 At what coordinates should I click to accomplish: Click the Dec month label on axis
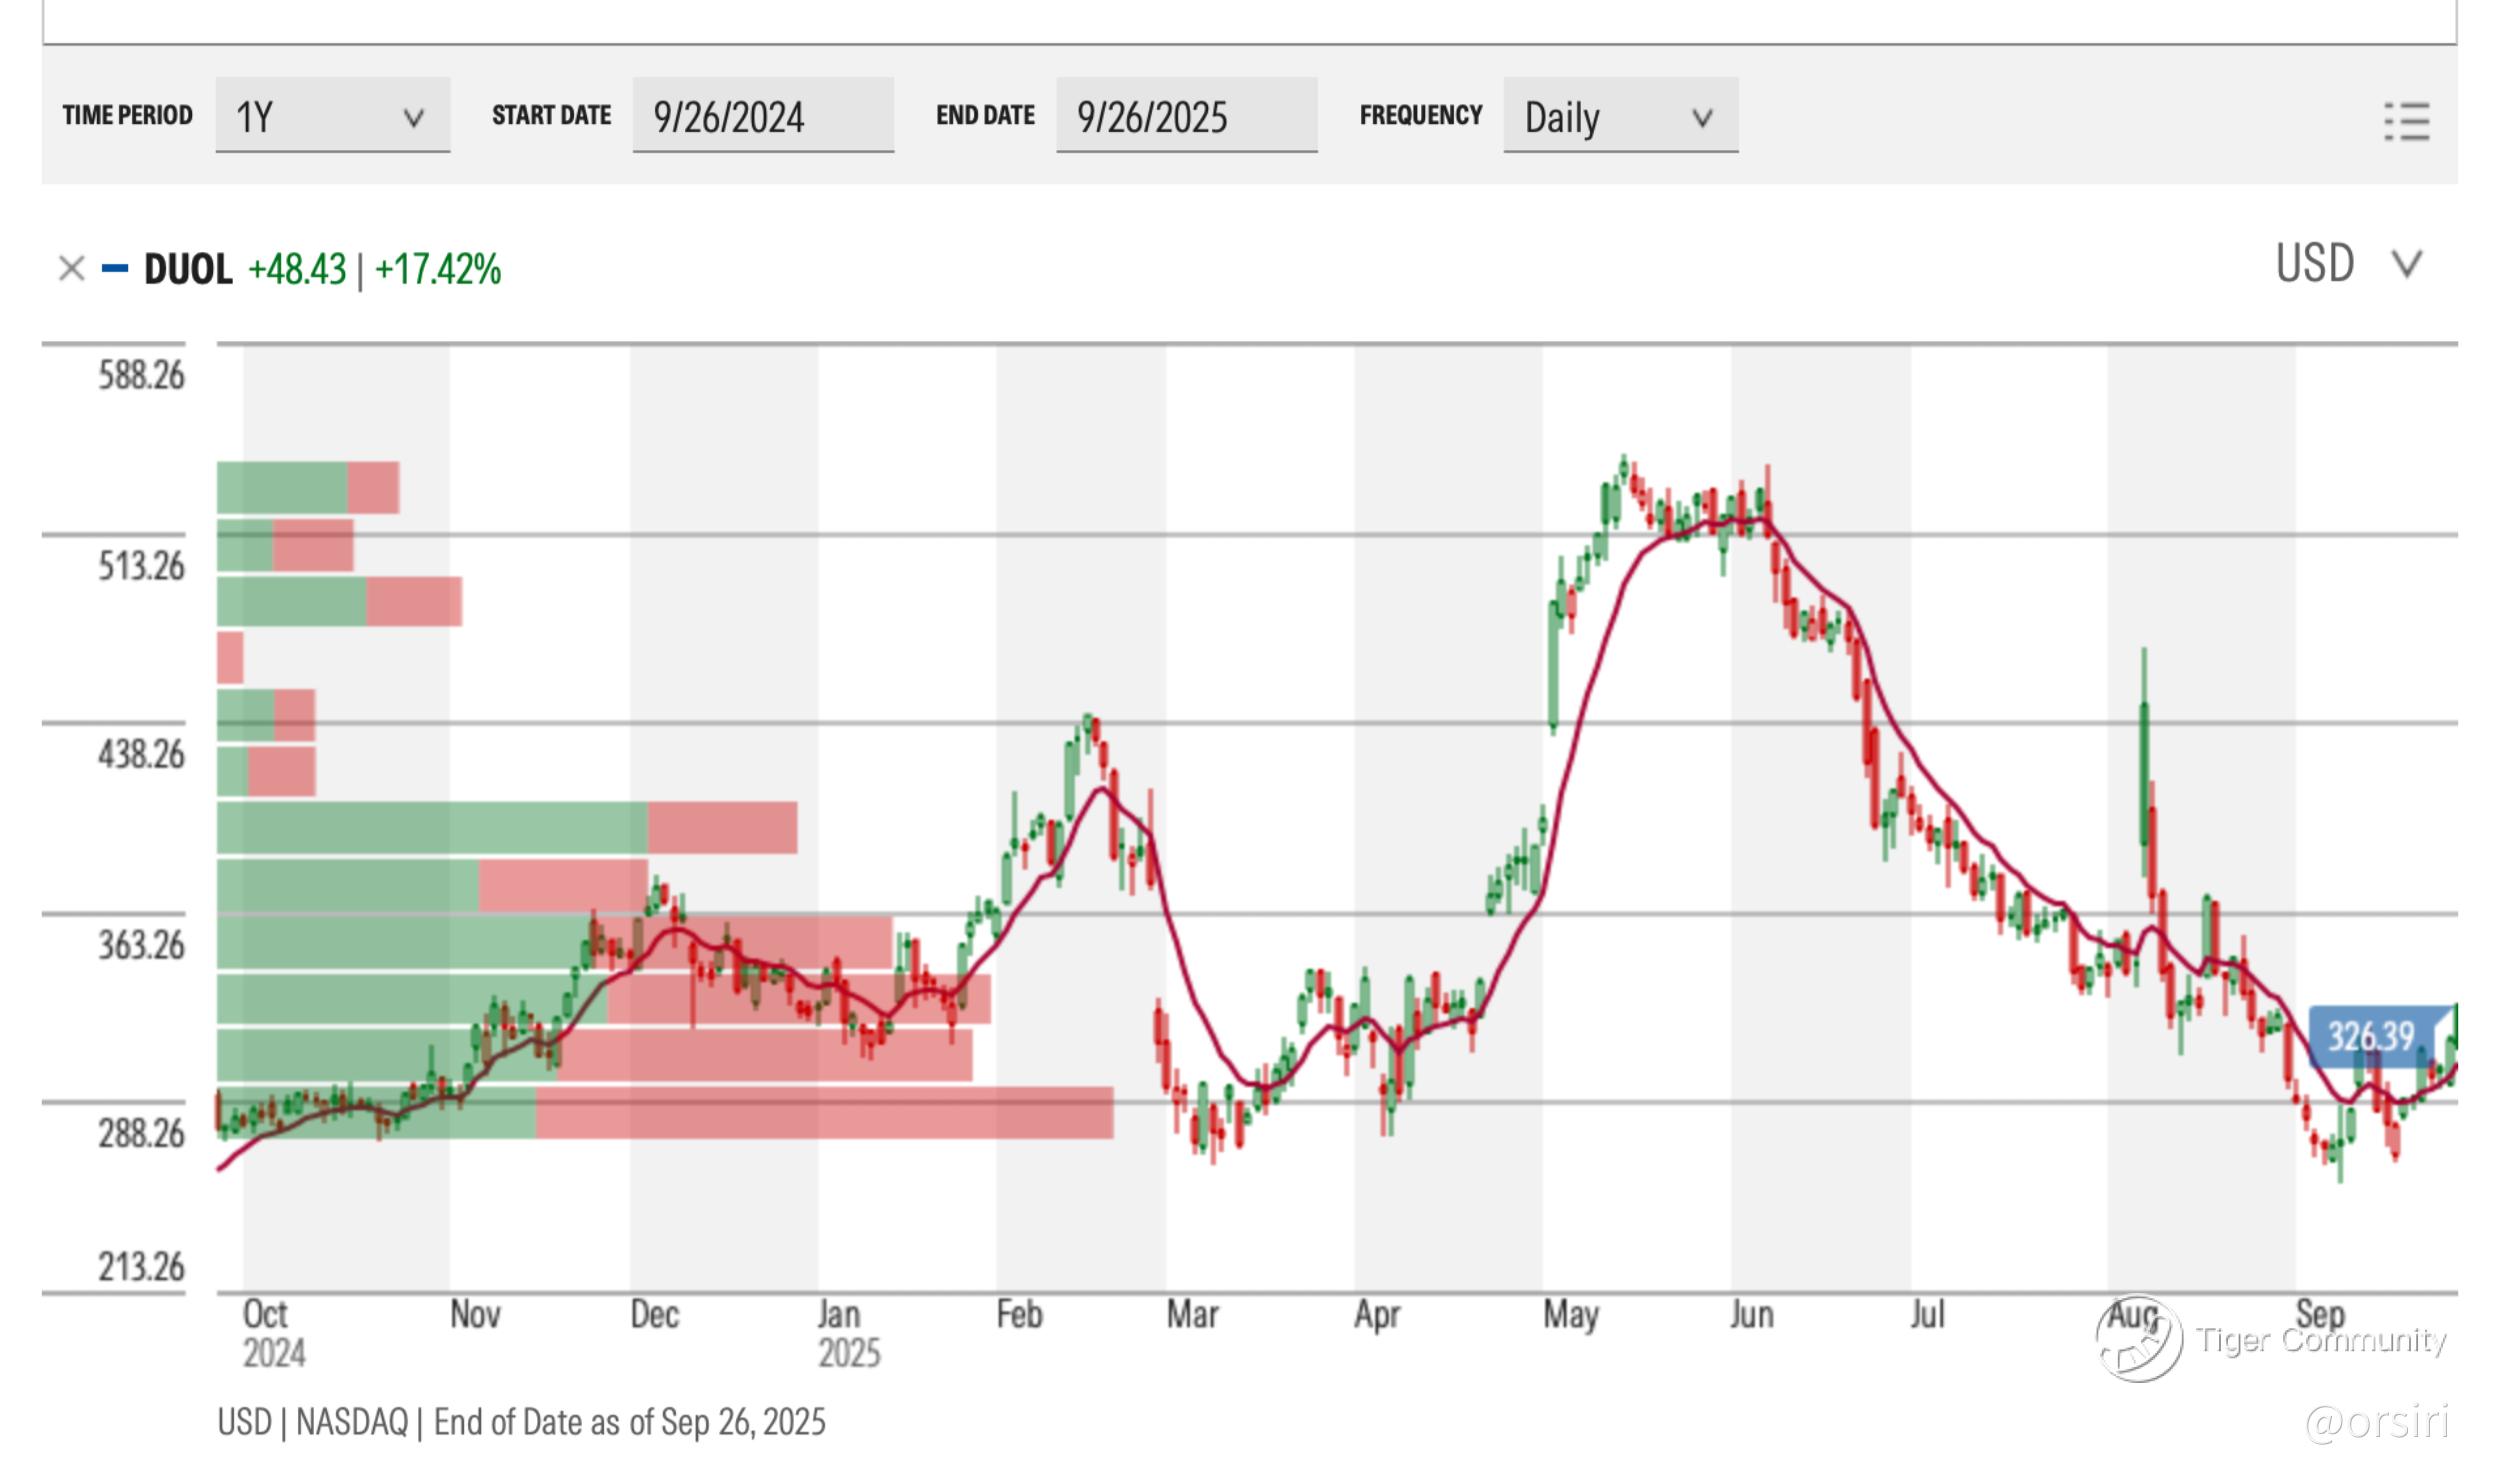click(654, 1314)
